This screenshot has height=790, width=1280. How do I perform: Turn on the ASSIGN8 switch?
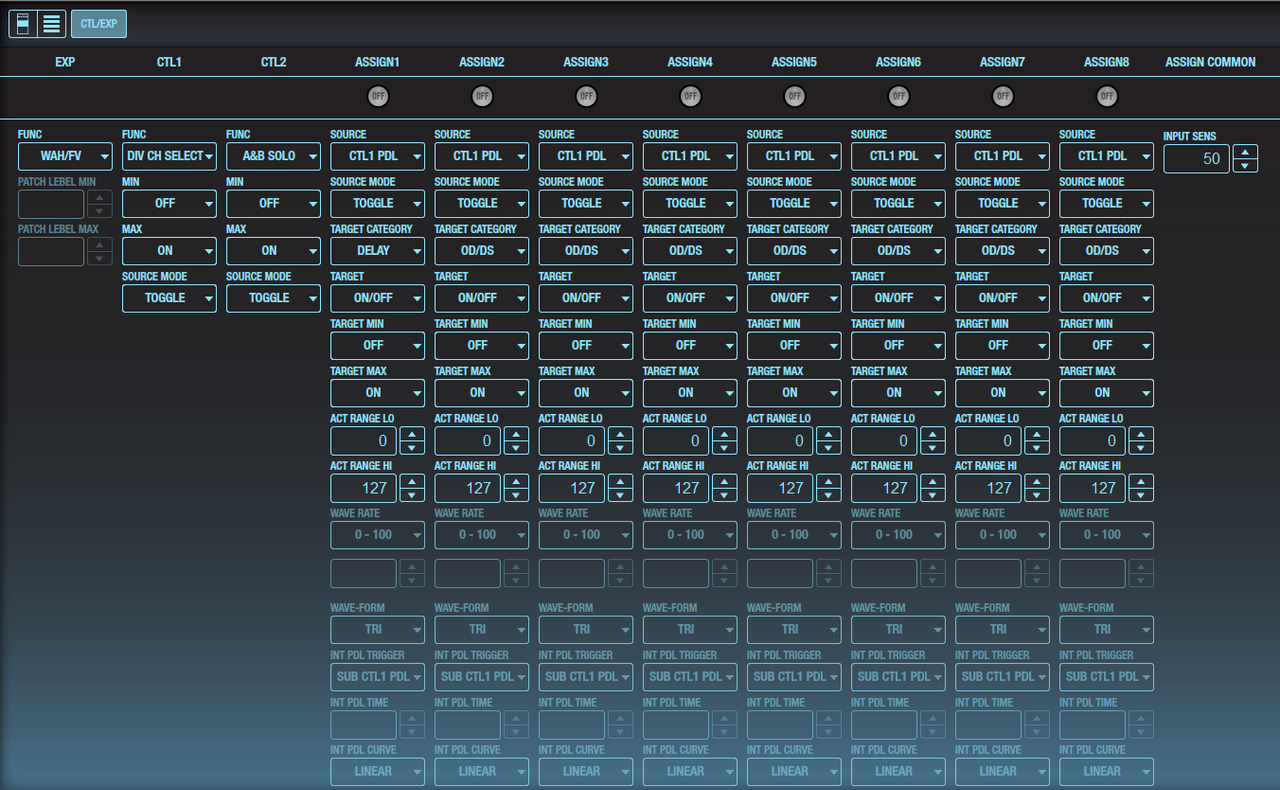pyautogui.click(x=1106, y=96)
